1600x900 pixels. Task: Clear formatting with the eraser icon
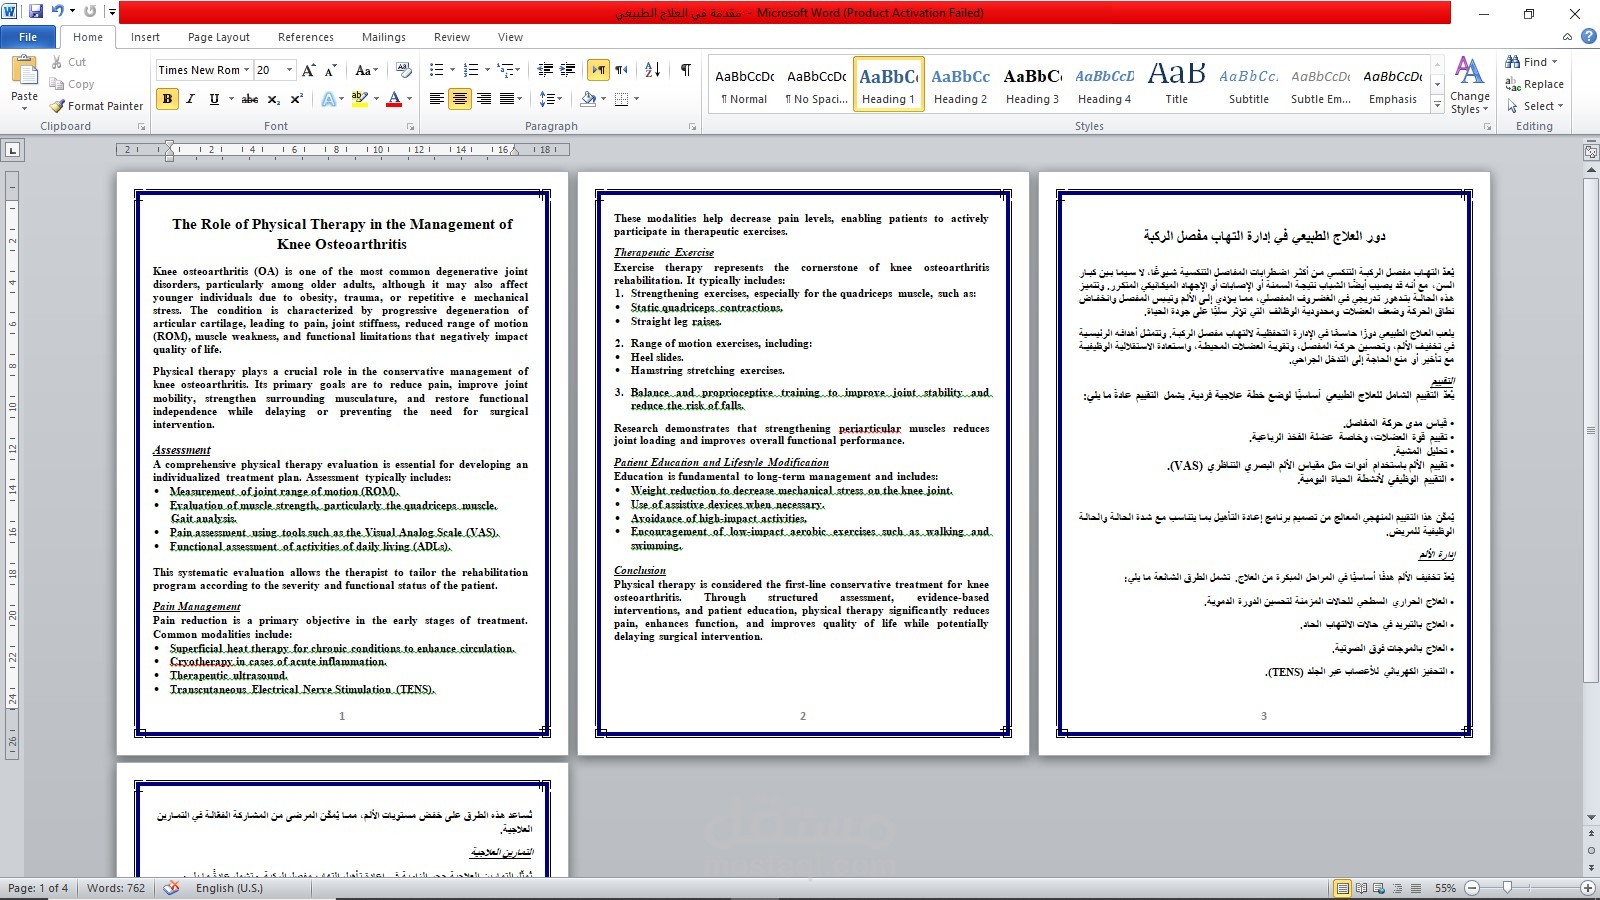(404, 70)
